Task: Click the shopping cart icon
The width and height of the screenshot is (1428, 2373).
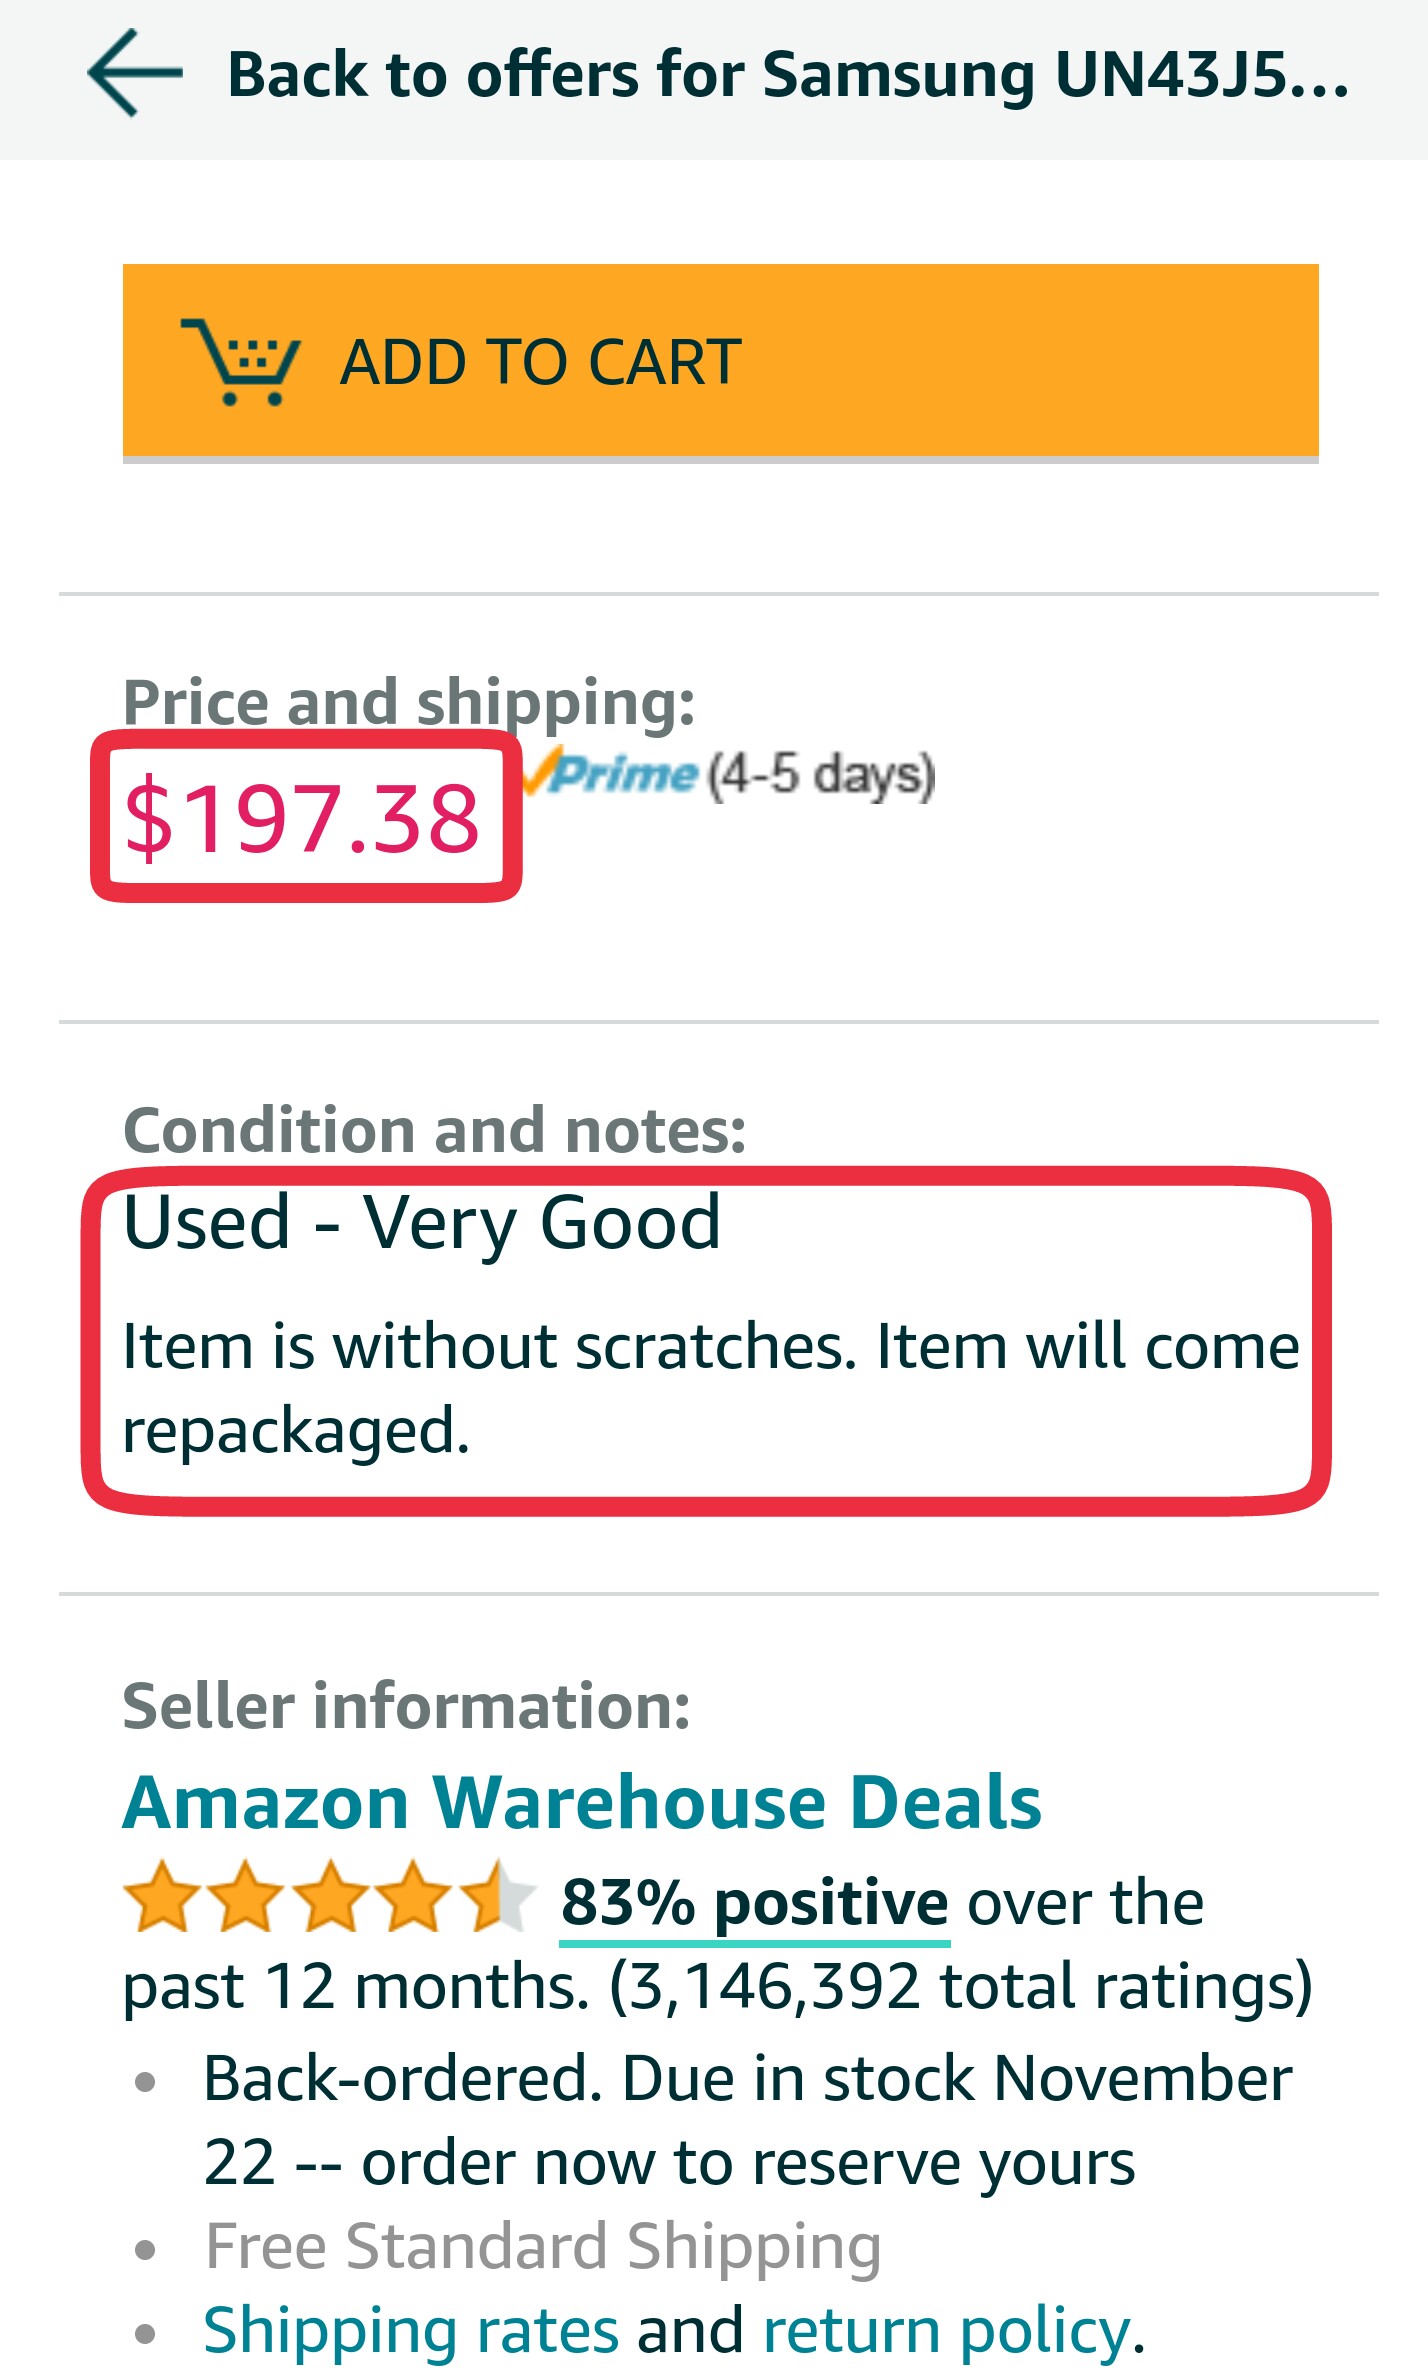Action: coord(240,361)
